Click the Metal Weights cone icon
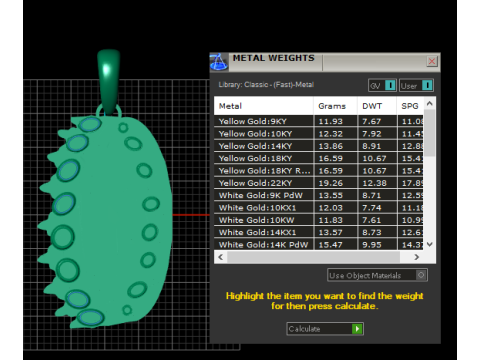This screenshot has height=360, width=480. click(219, 62)
